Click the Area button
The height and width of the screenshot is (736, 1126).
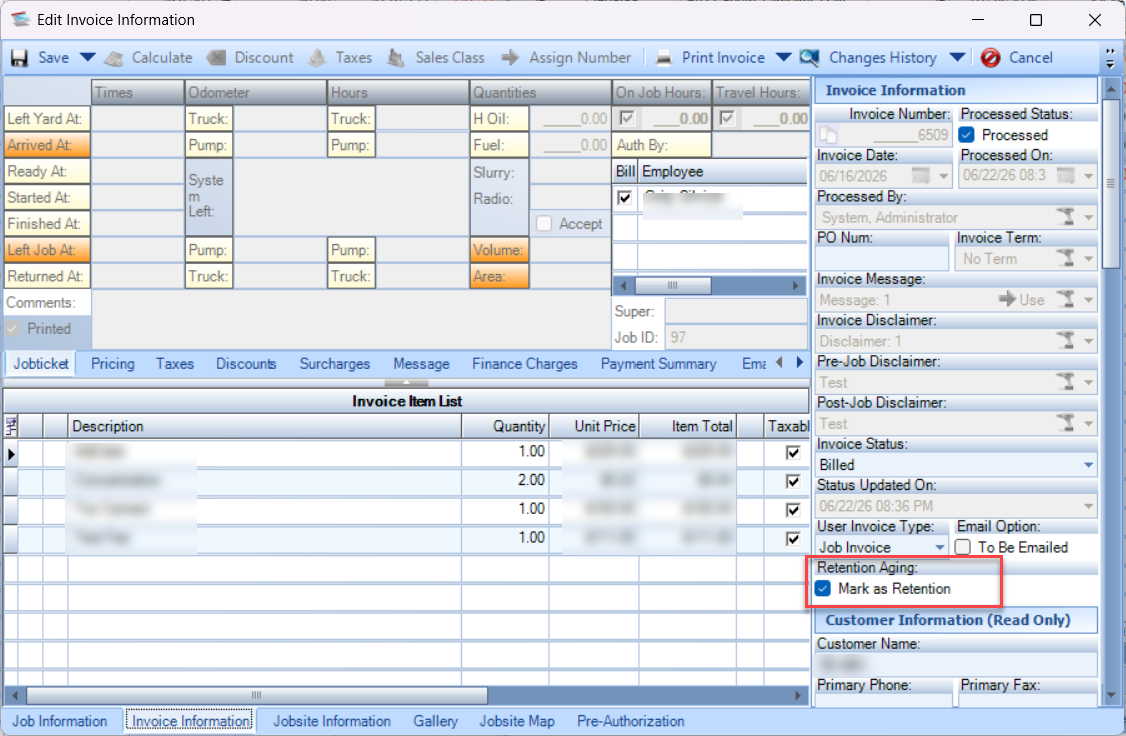[499, 276]
